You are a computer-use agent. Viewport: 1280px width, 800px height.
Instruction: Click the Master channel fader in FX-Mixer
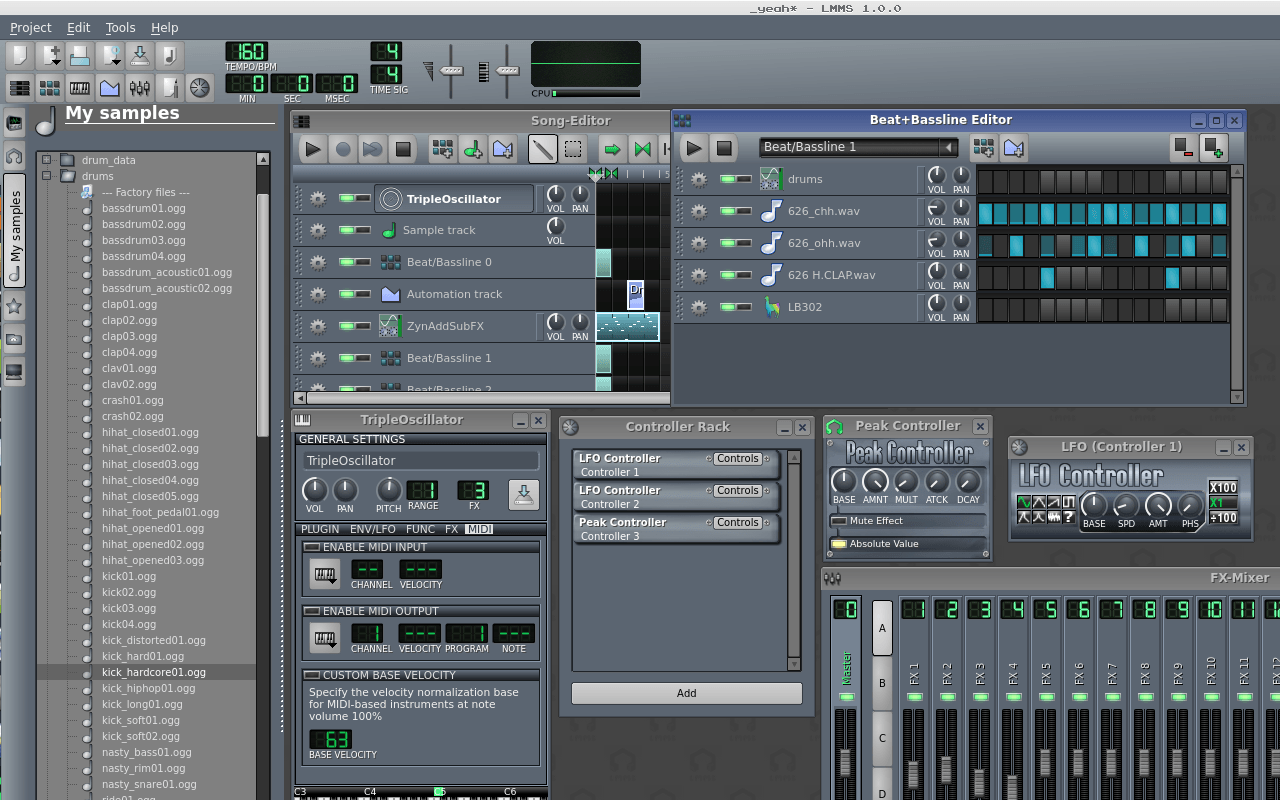845,762
